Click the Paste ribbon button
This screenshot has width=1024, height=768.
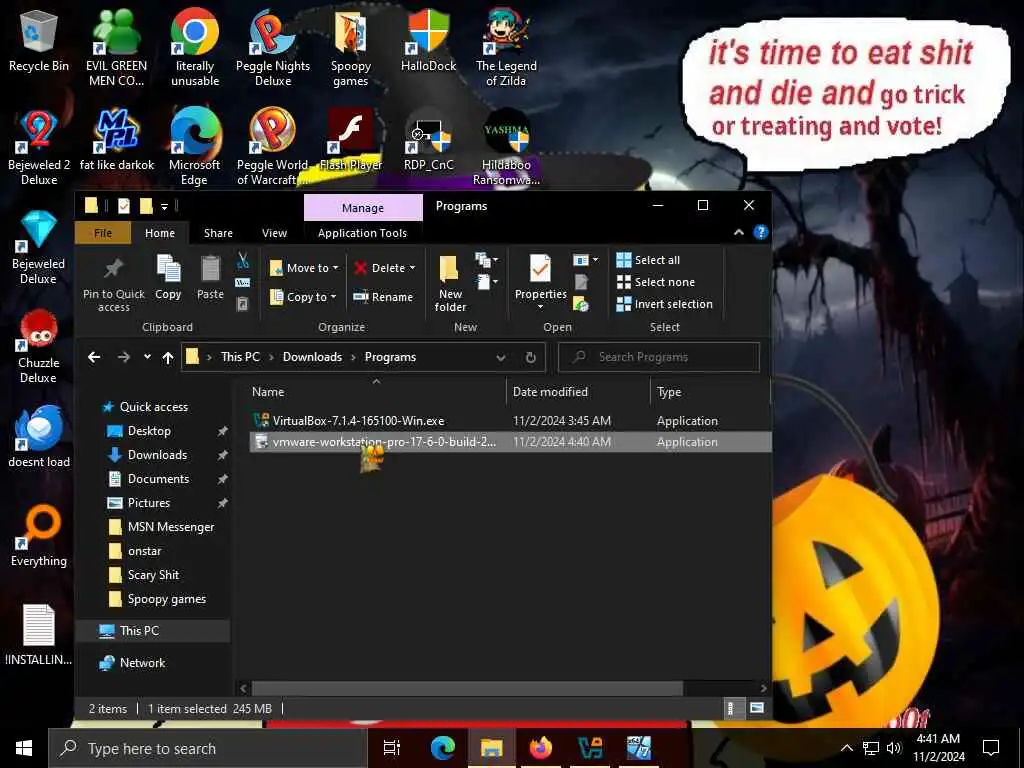point(210,278)
